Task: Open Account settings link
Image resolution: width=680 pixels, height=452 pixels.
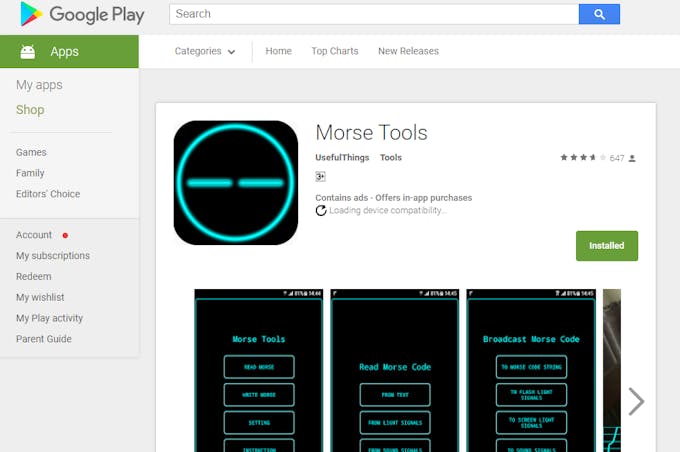Action: pyautogui.click(x=34, y=235)
